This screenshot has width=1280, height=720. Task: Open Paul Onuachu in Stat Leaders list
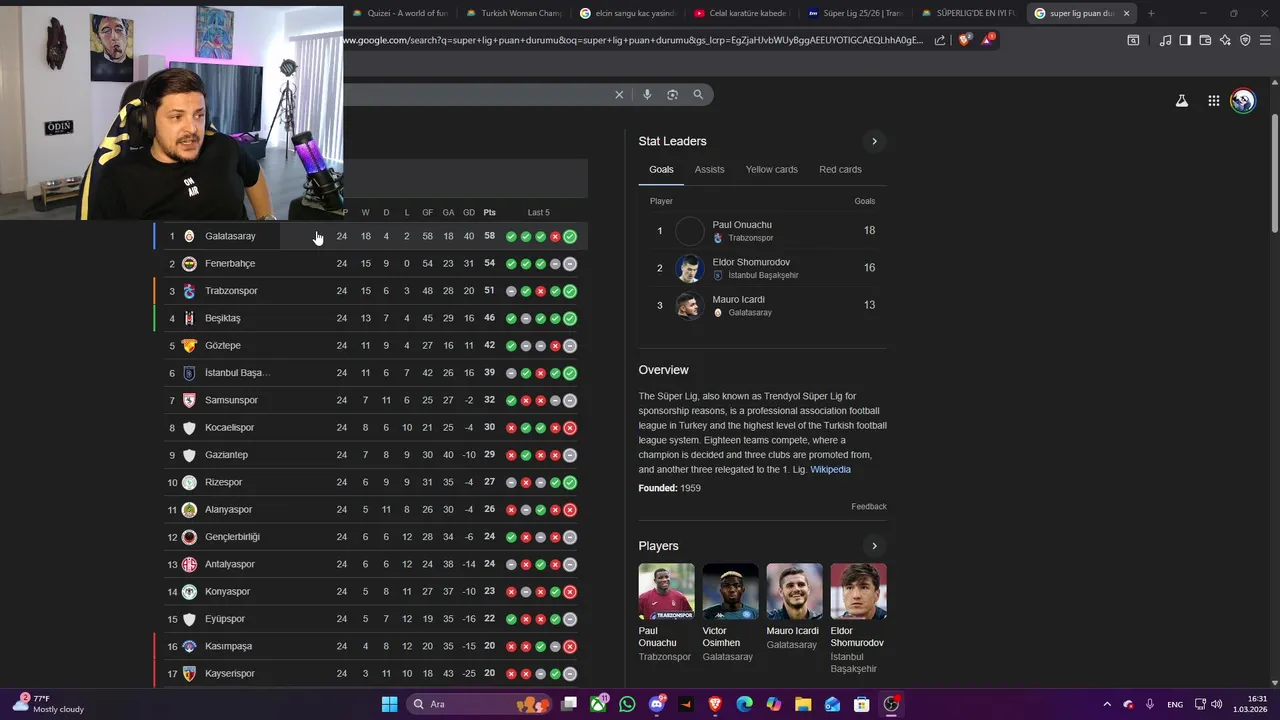click(762, 231)
